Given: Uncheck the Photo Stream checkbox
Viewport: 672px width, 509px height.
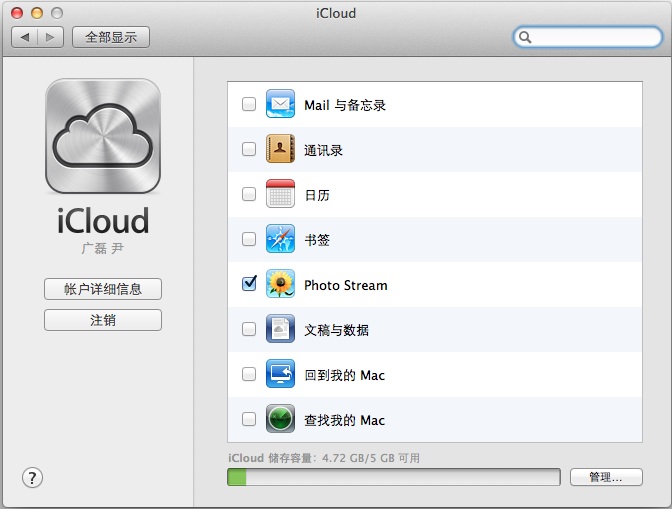Looking at the screenshot, I should pyautogui.click(x=249, y=283).
